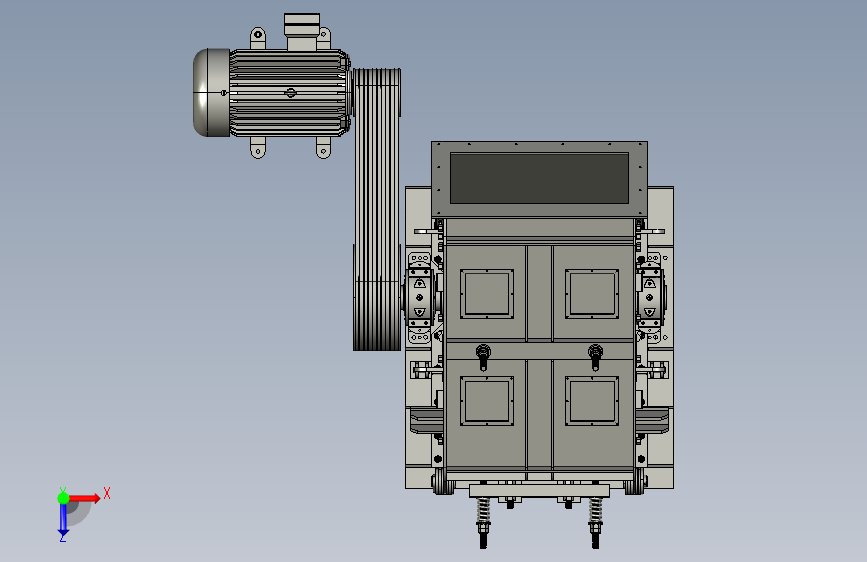Select the lower-right square inspection cover
The image size is (867, 562).
[592, 401]
